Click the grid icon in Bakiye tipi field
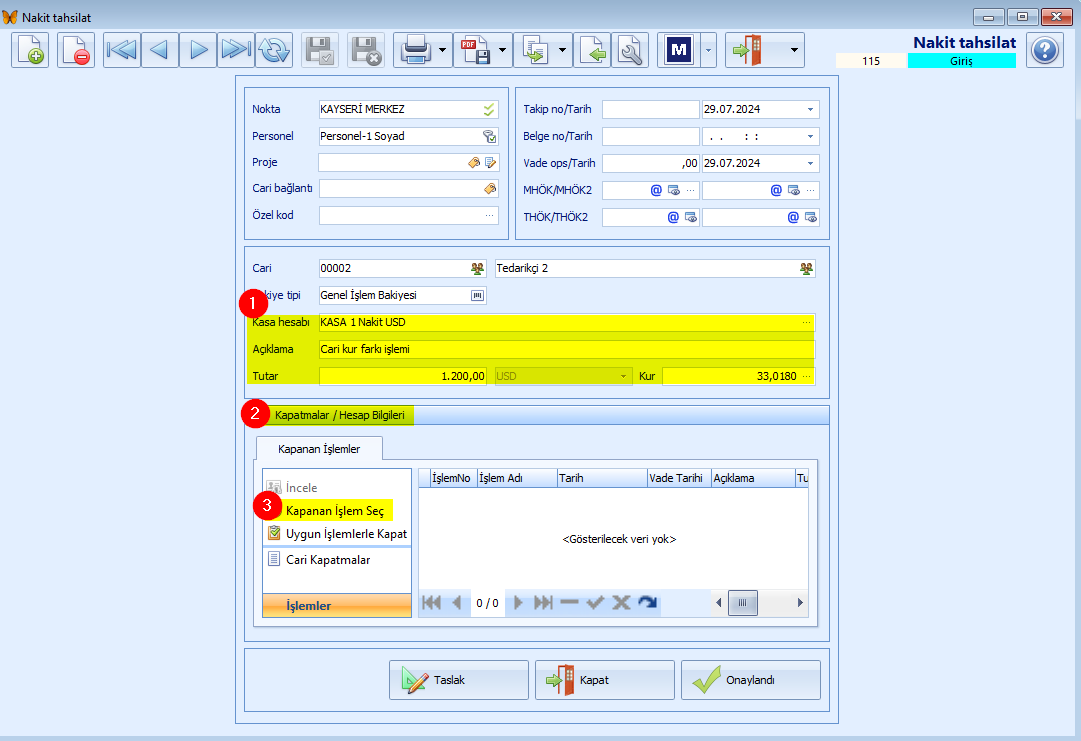1081x741 pixels. click(x=477, y=295)
